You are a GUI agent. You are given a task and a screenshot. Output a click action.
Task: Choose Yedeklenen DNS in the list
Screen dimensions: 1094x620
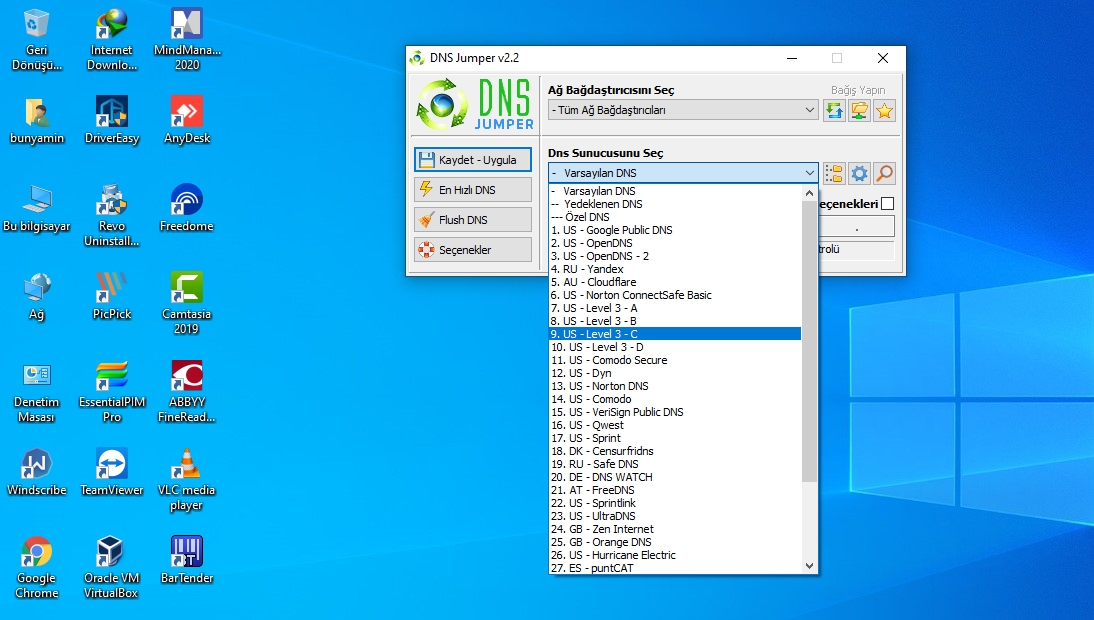pyautogui.click(x=675, y=204)
